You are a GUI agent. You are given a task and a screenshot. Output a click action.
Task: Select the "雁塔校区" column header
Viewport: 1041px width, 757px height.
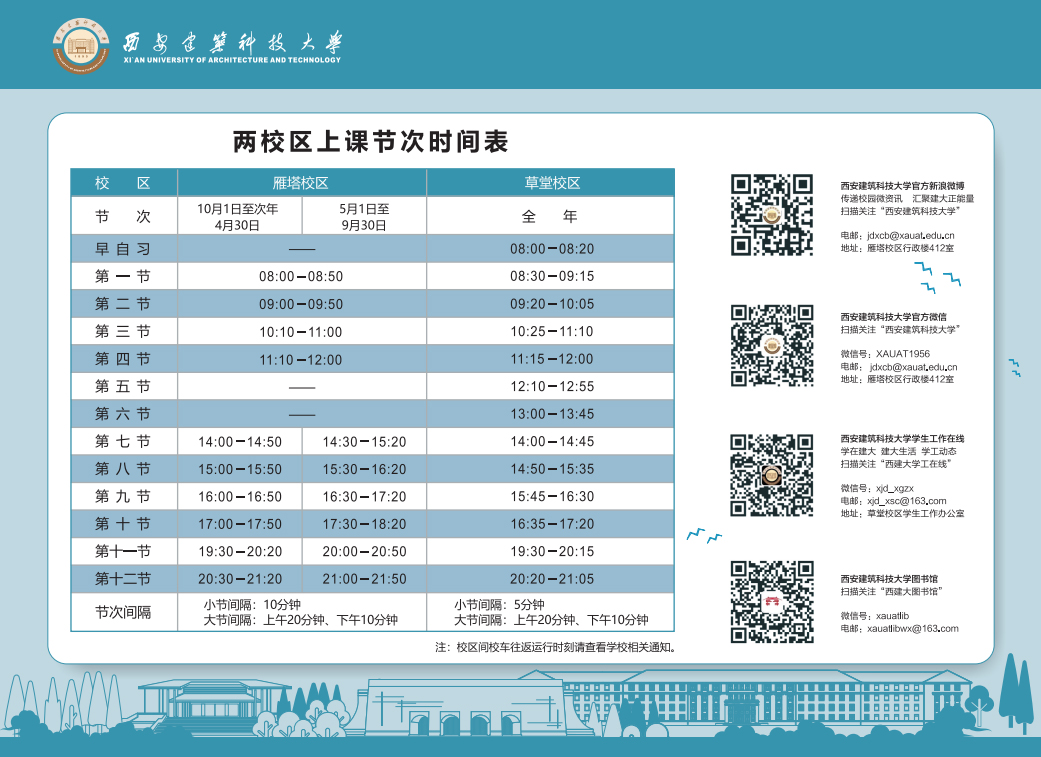pyautogui.click(x=301, y=183)
